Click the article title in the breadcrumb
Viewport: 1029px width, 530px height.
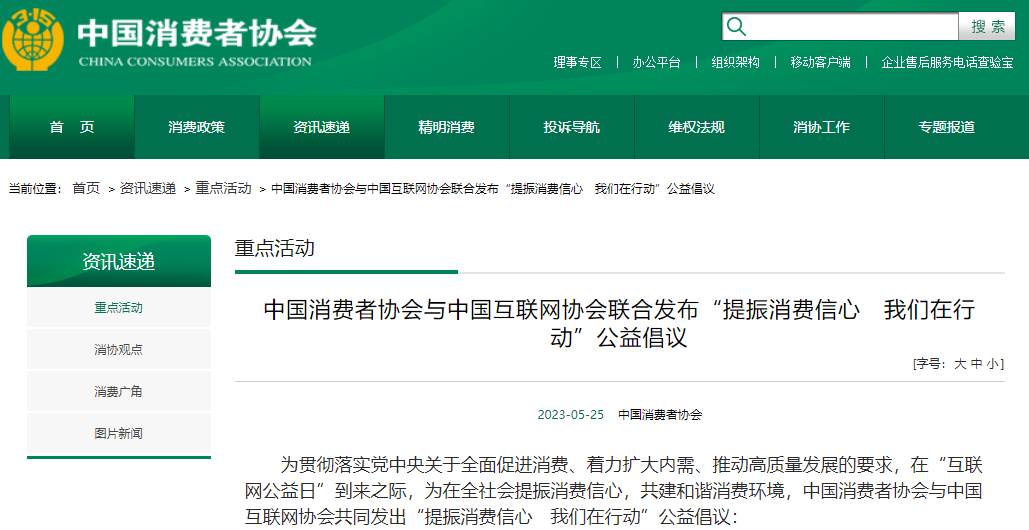pyautogui.click(x=493, y=189)
